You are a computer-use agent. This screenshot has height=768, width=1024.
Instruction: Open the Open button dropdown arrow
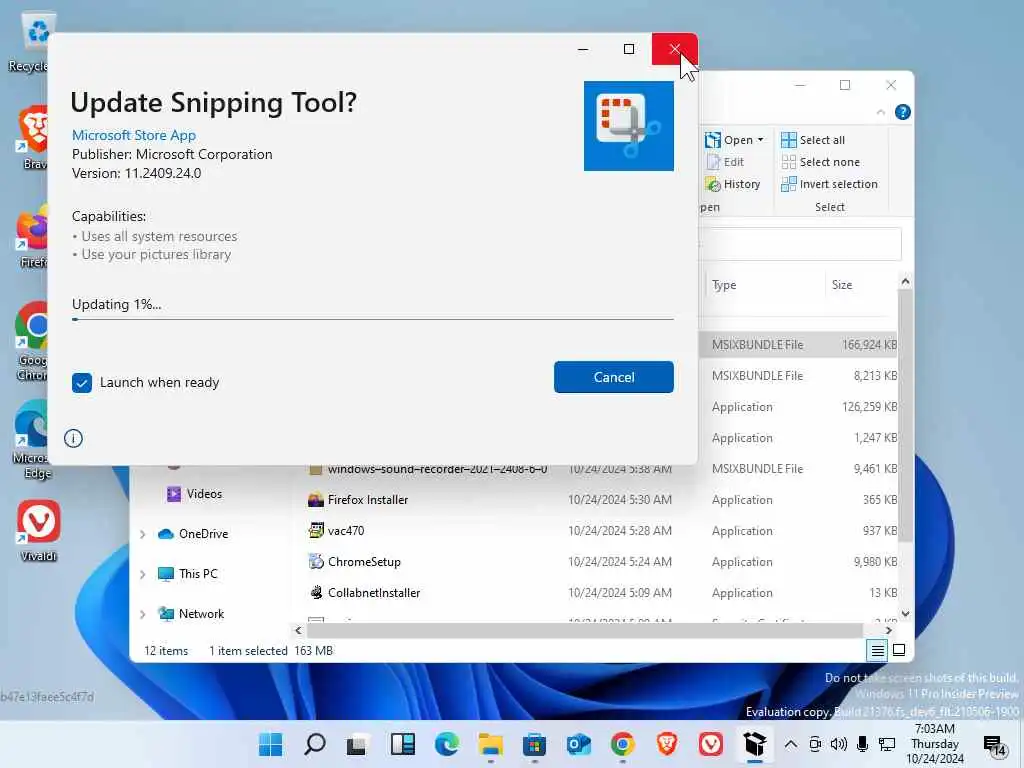[x=760, y=140]
